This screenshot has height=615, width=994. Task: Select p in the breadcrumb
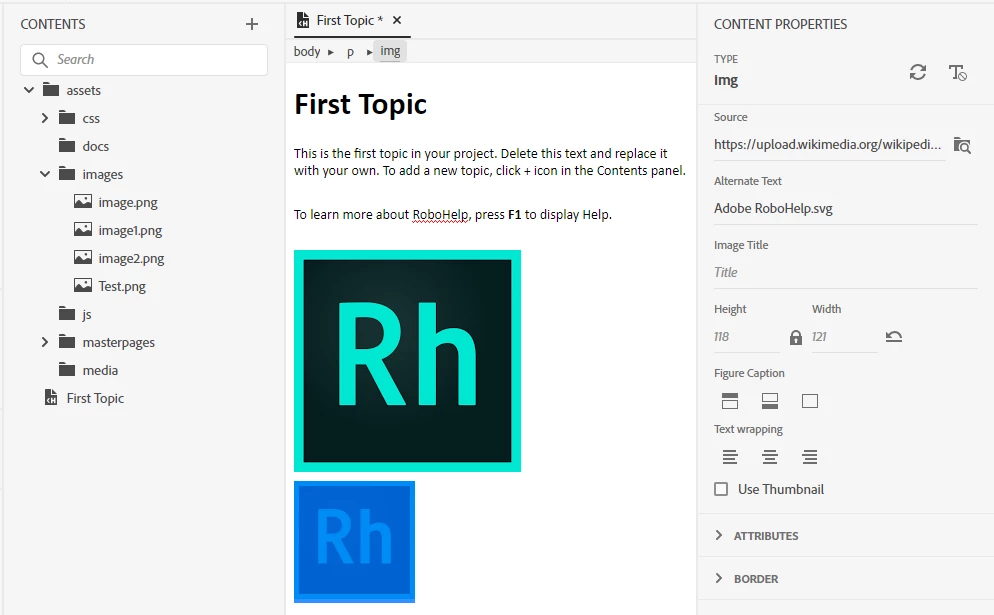(x=350, y=52)
